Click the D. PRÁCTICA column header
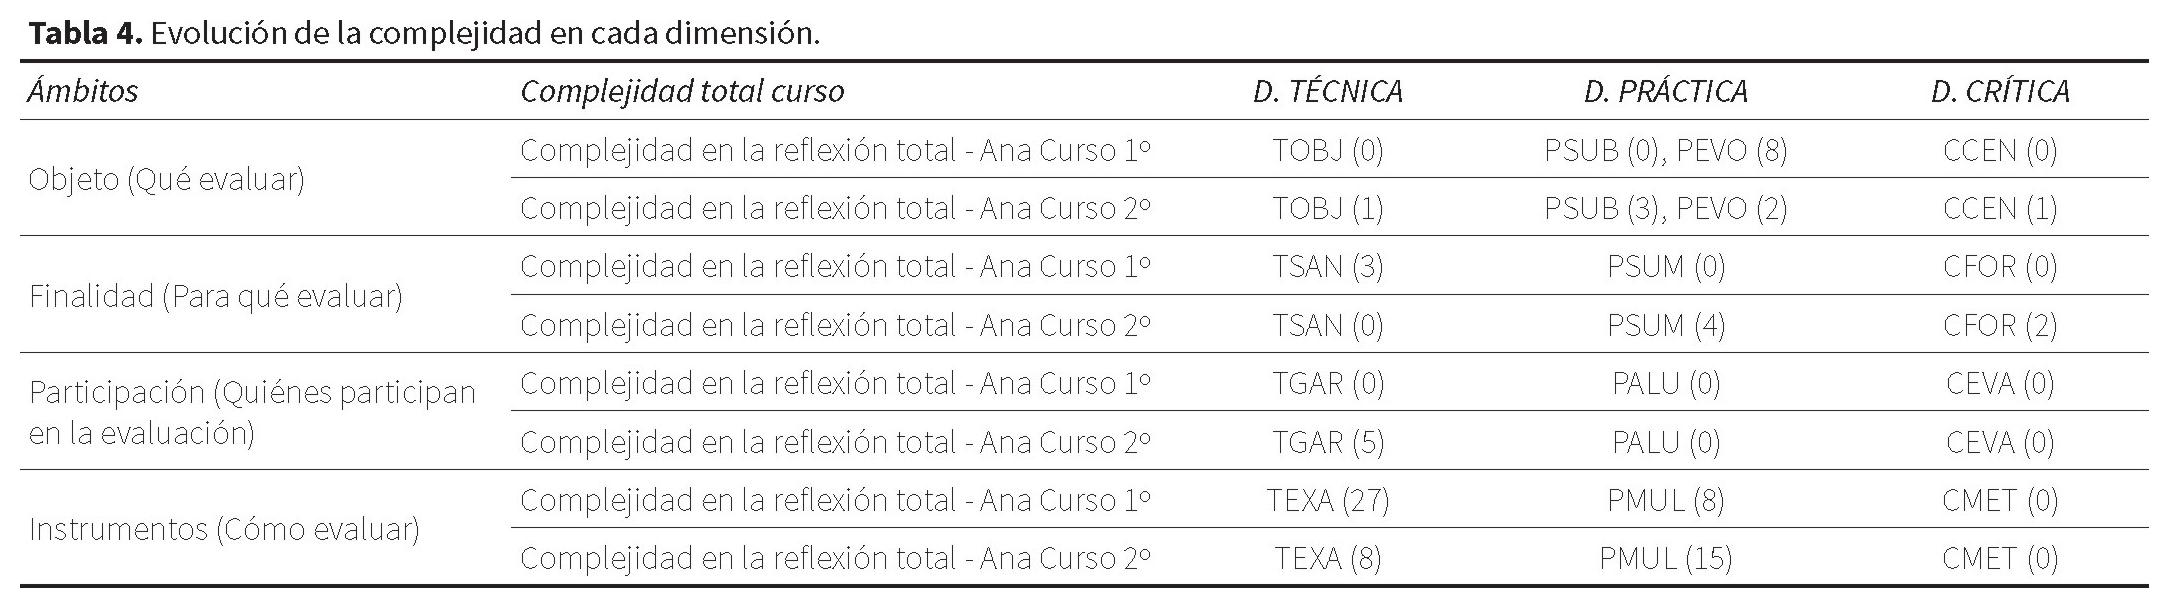The height and width of the screenshot is (608, 2169). point(1665,91)
